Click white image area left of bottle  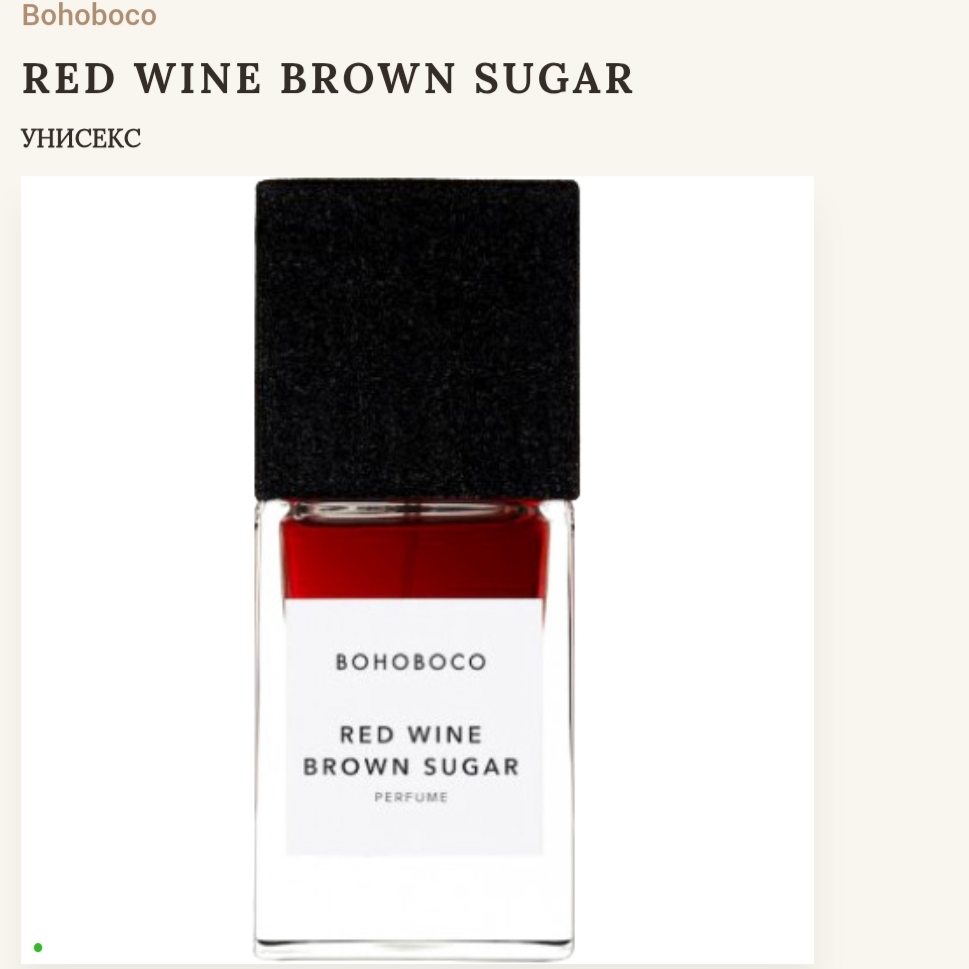137,570
